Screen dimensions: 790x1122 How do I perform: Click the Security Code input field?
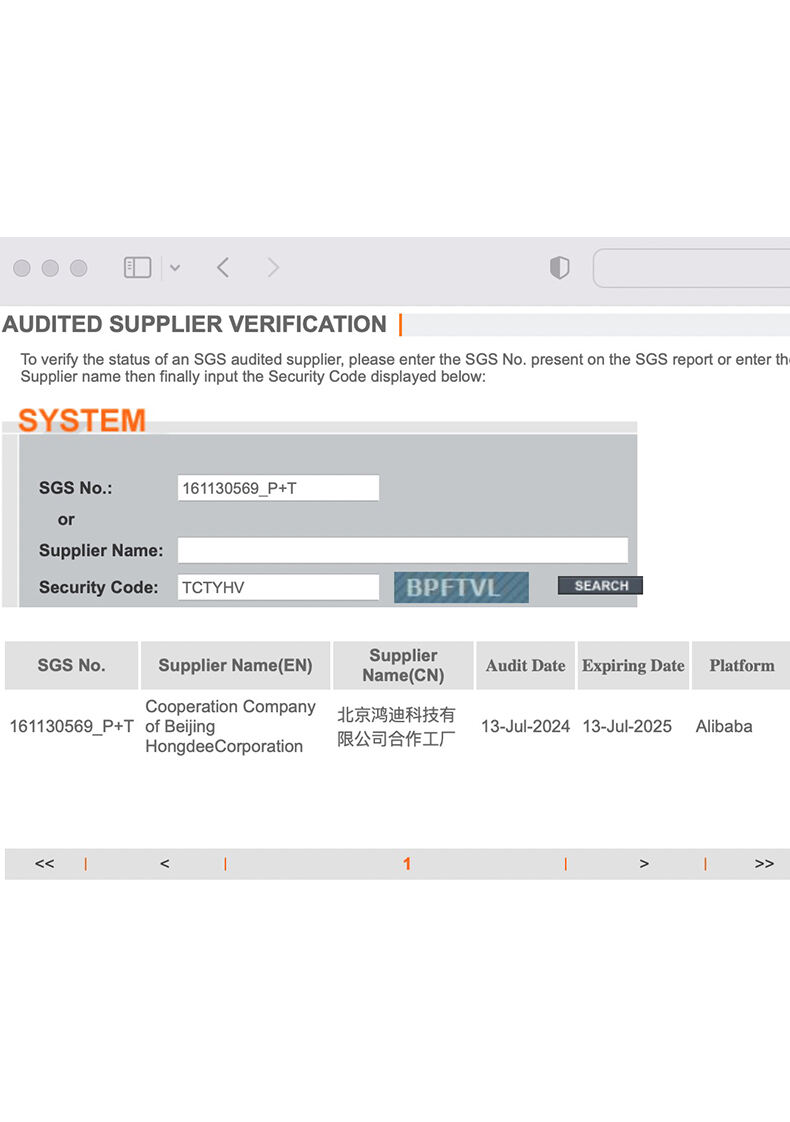point(278,587)
